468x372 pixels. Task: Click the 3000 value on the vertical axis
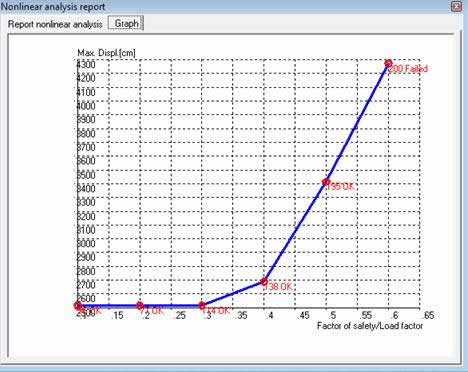(x=86, y=243)
